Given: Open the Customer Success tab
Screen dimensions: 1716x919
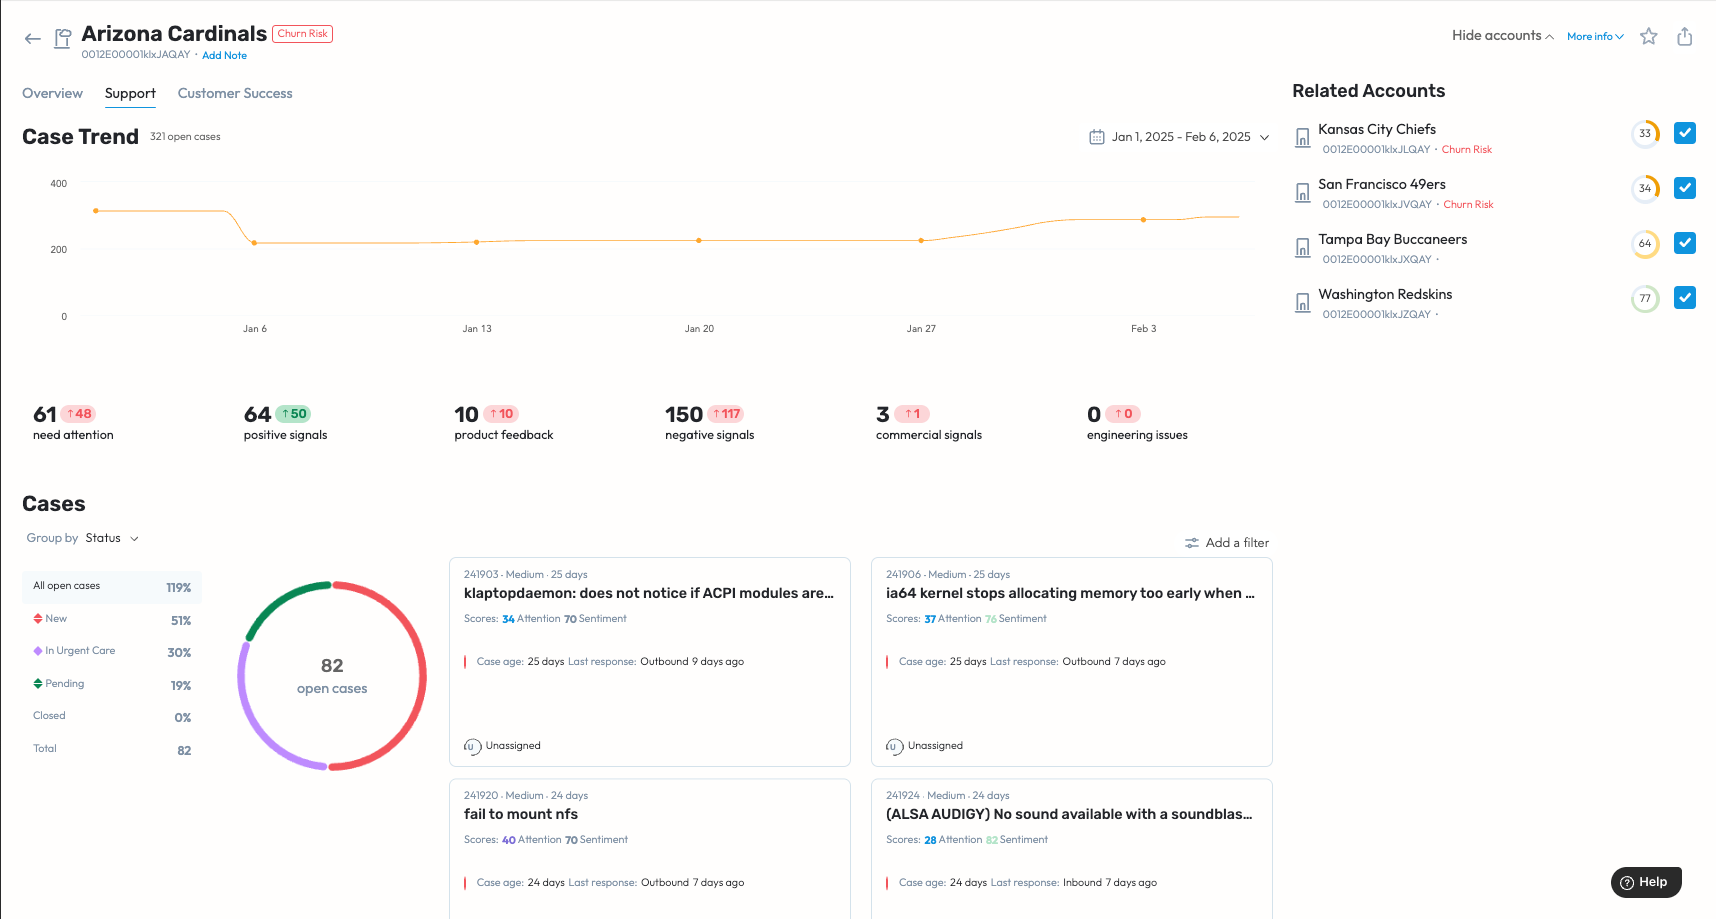Looking at the screenshot, I should 235,93.
